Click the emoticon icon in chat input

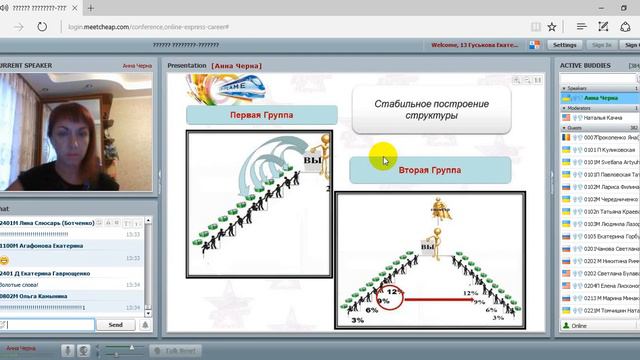click(x=2, y=325)
